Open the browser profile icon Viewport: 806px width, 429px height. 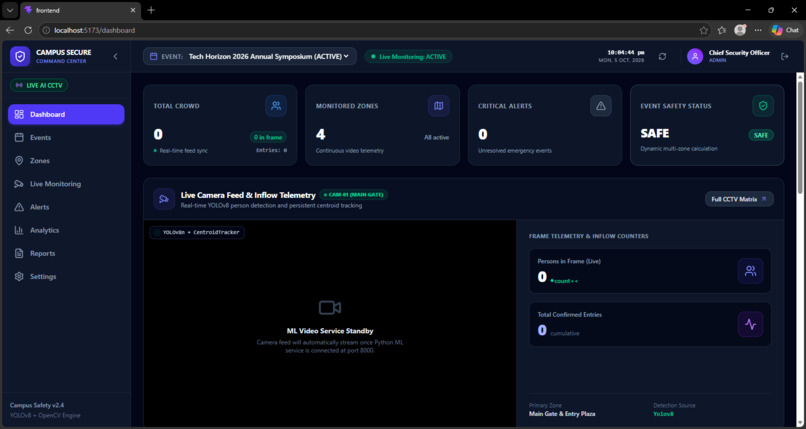pos(740,30)
